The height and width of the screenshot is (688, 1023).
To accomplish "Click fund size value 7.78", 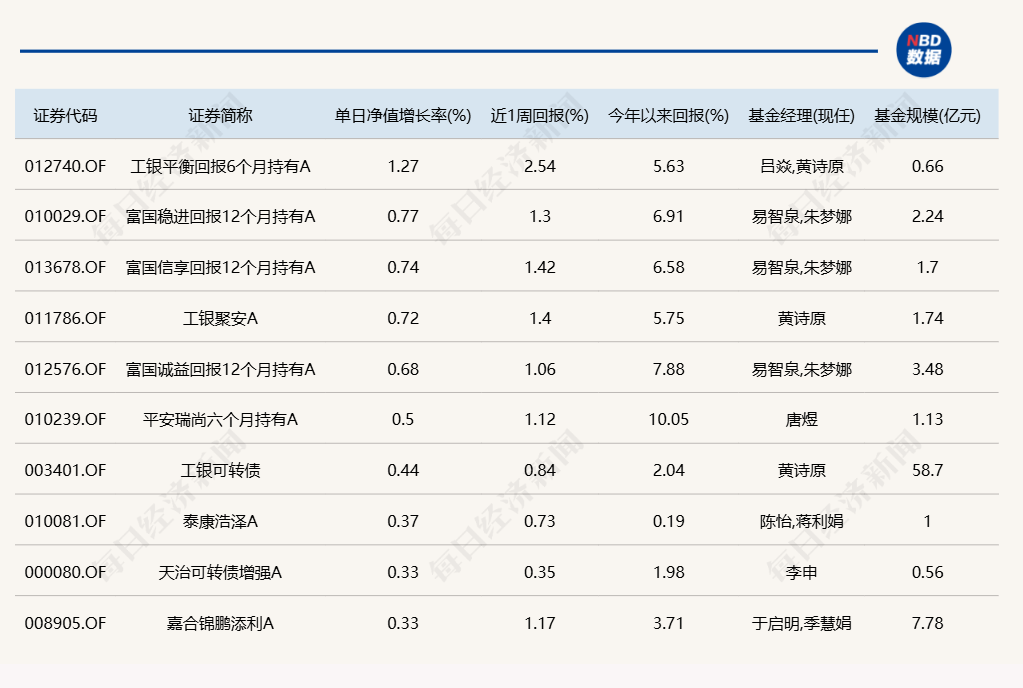I will 927,623.
